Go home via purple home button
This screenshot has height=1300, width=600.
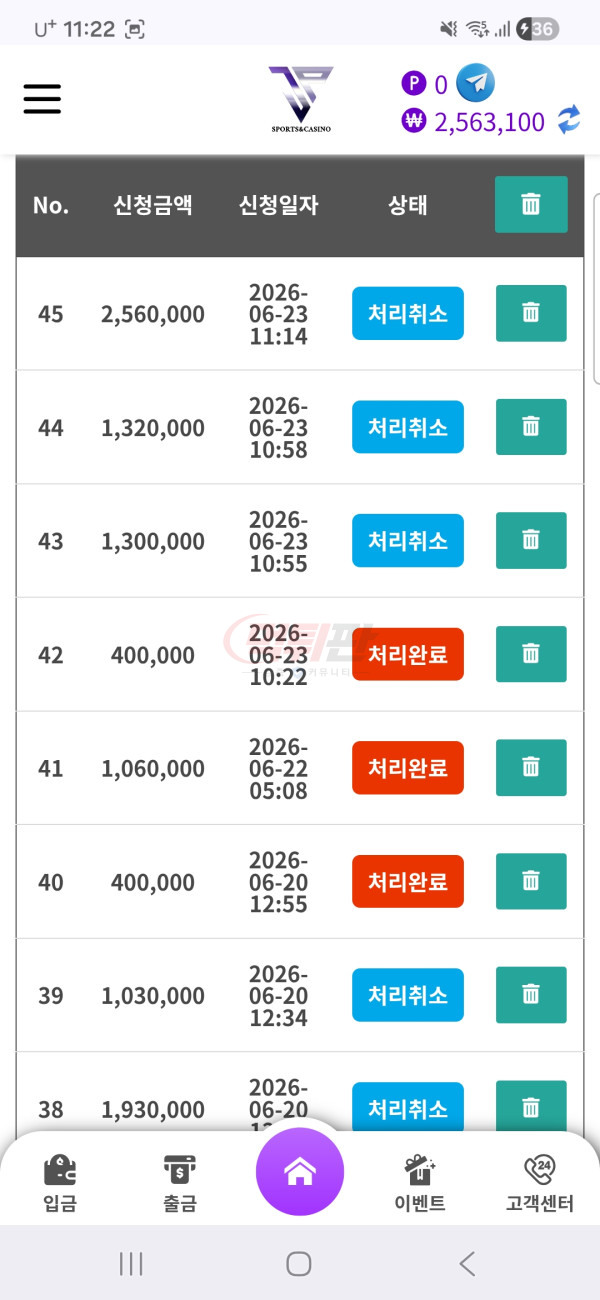(300, 1172)
